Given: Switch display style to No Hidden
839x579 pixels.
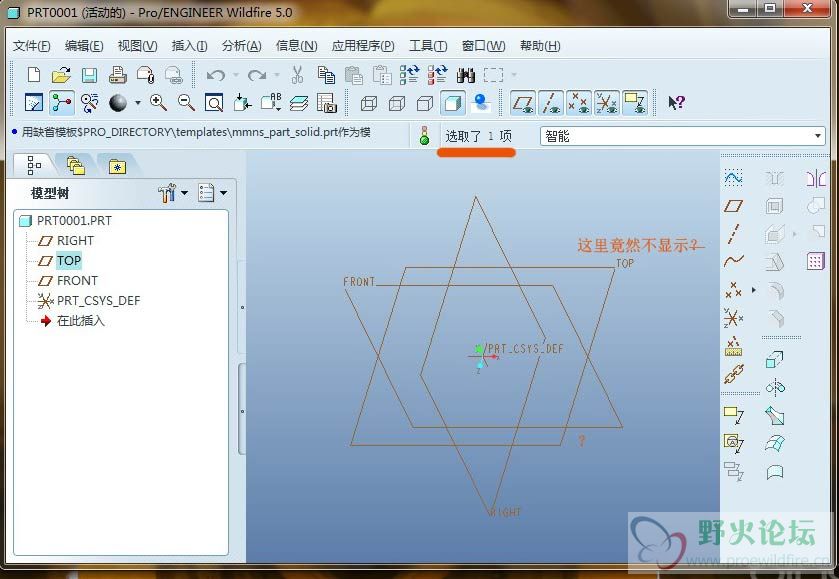Looking at the screenshot, I should pyautogui.click(x=424, y=103).
